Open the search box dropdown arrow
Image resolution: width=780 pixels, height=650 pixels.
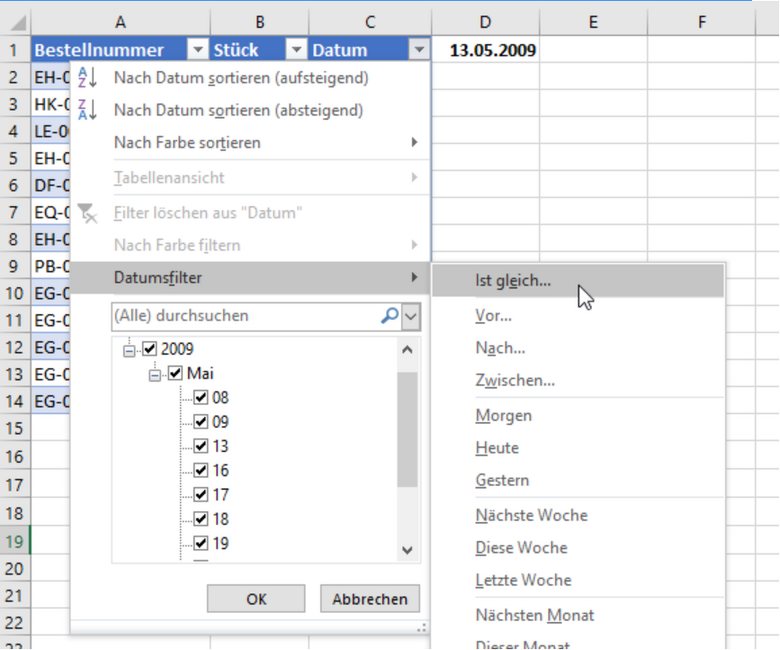(411, 316)
